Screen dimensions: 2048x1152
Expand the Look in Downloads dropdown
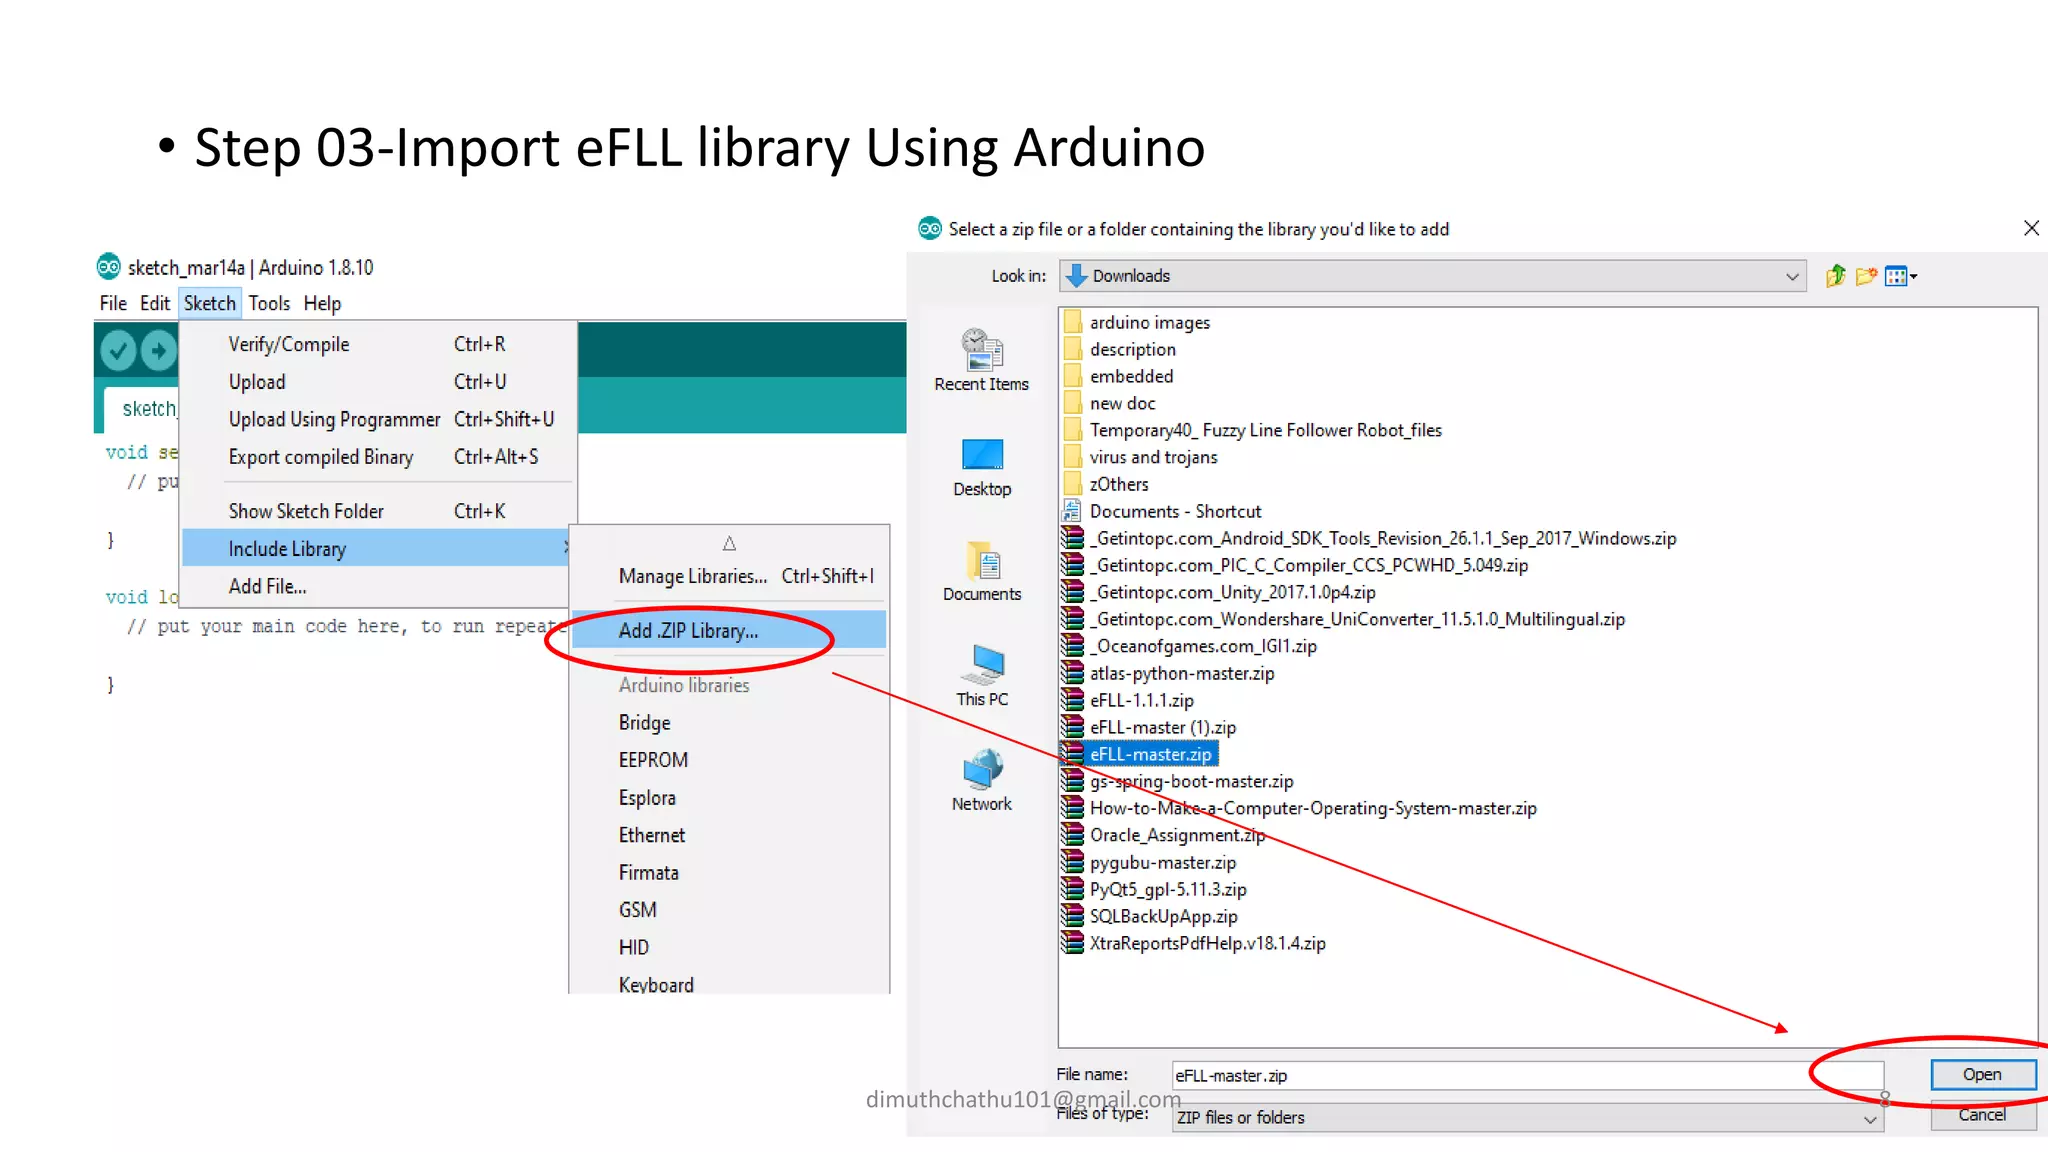tap(1791, 276)
